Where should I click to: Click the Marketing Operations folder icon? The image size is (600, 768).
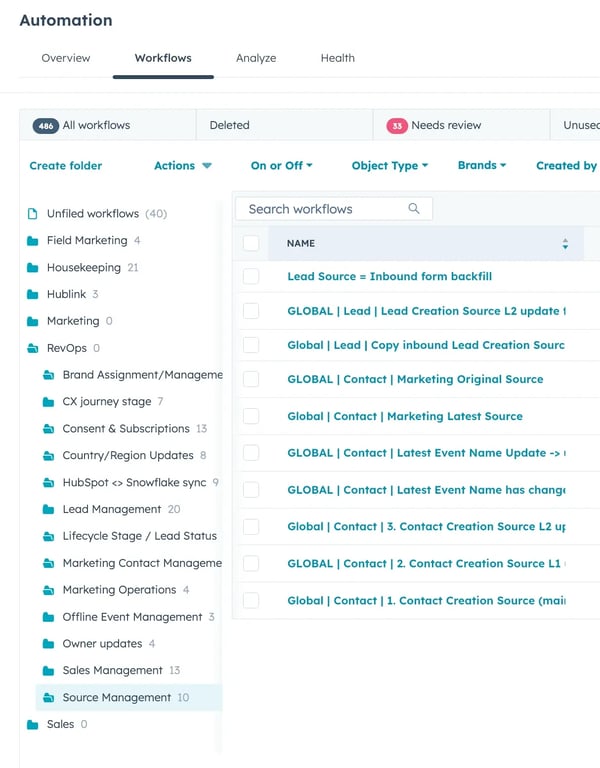coord(48,590)
